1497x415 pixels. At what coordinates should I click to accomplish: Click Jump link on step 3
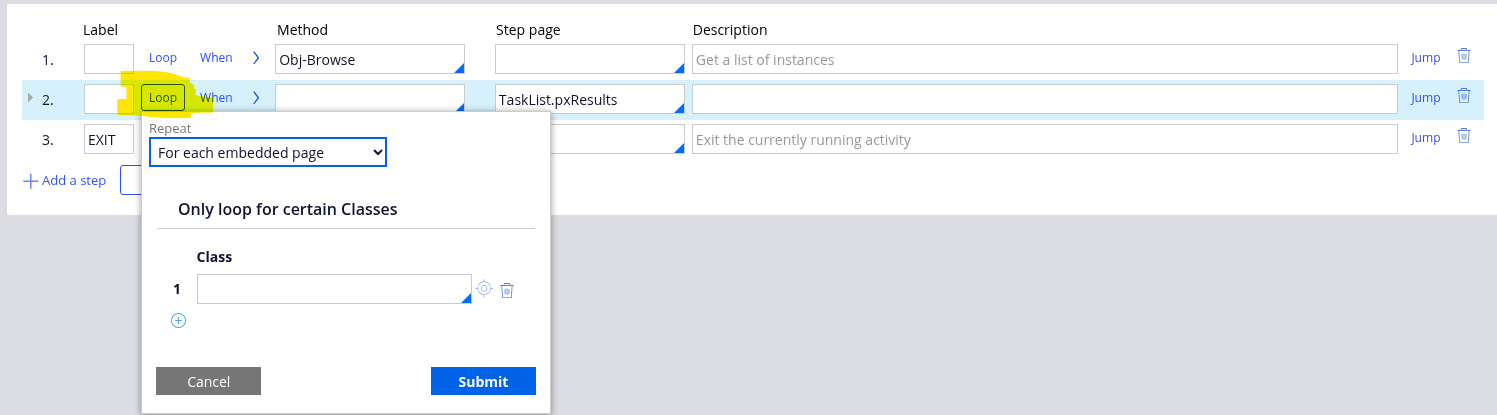coord(1425,138)
